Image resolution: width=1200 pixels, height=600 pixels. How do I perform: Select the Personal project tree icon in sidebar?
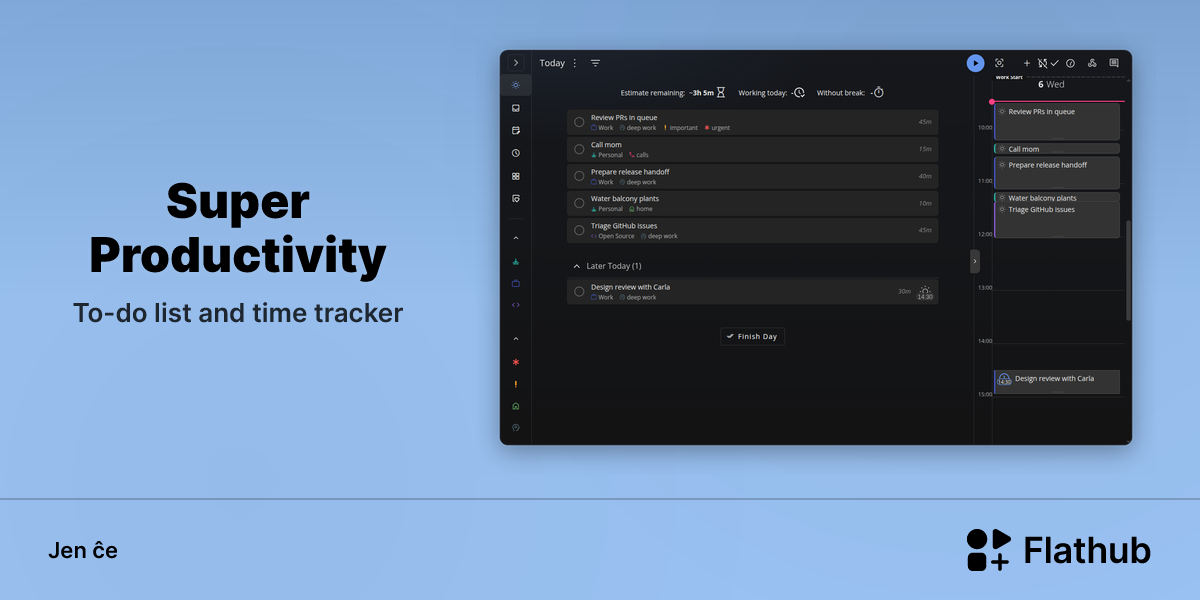tap(516, 262)
